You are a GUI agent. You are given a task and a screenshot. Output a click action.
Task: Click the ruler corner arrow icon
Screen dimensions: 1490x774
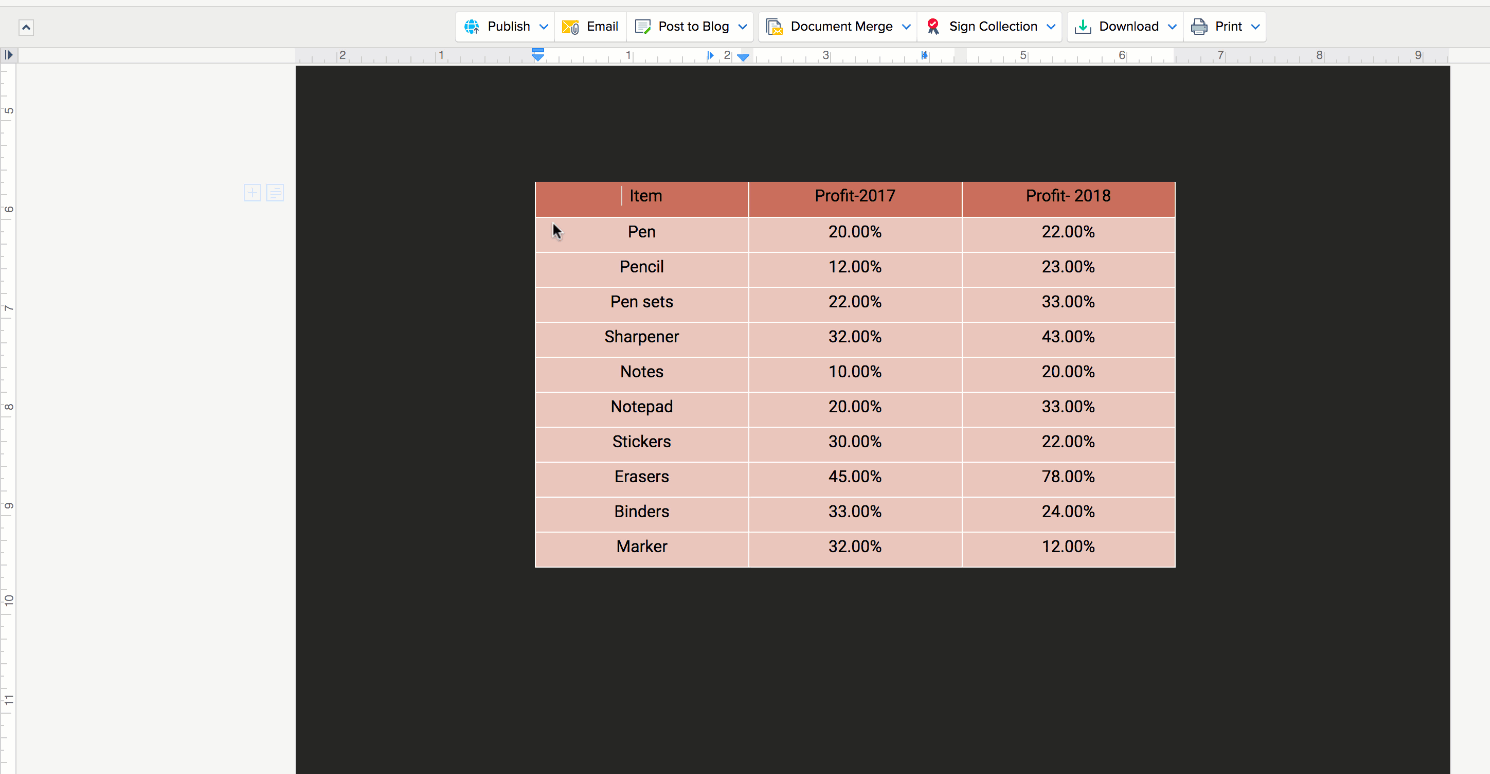click(x=9, y=55)
